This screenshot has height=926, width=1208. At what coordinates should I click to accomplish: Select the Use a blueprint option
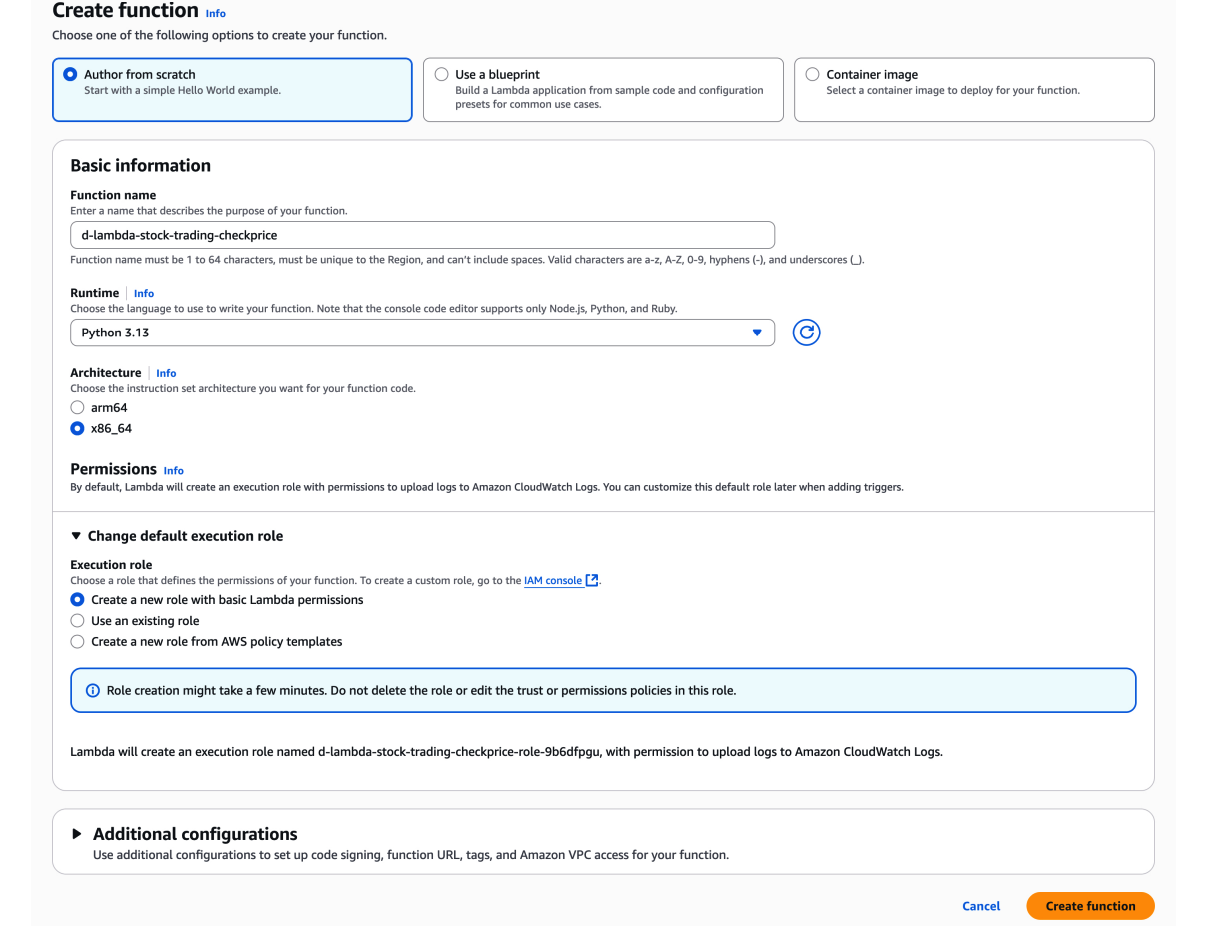click(441, 74)
